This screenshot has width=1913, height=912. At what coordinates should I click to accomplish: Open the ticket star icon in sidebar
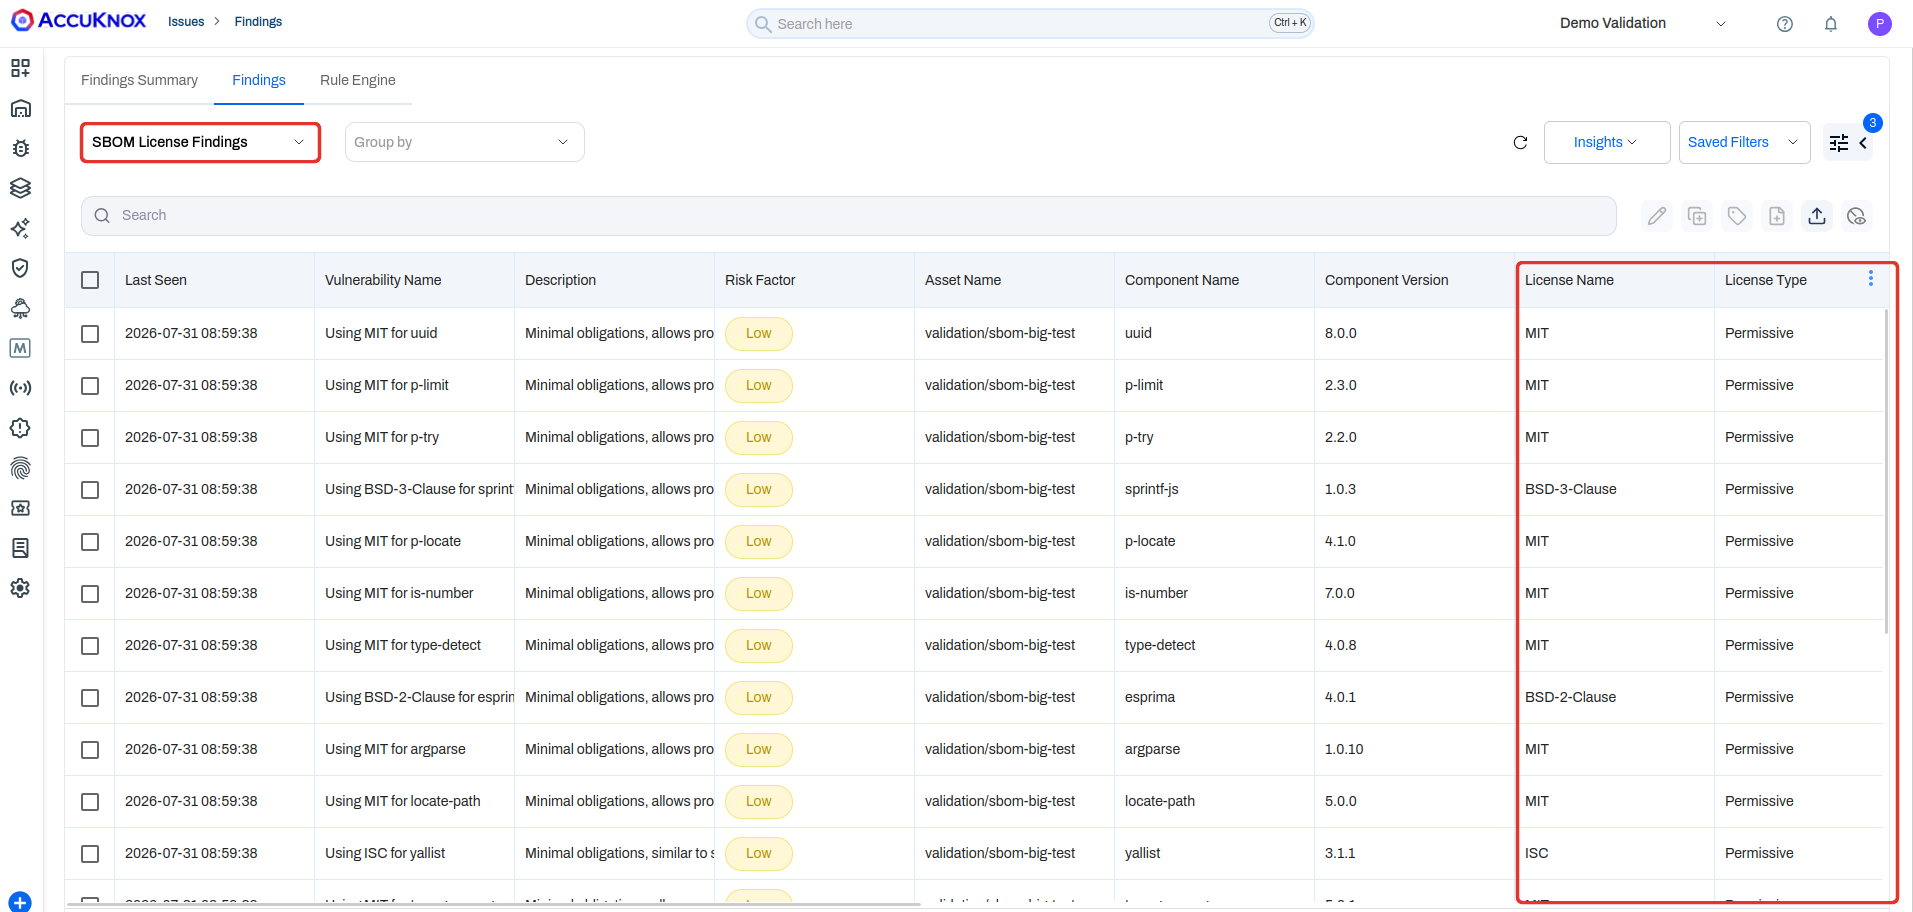[20, 508]
